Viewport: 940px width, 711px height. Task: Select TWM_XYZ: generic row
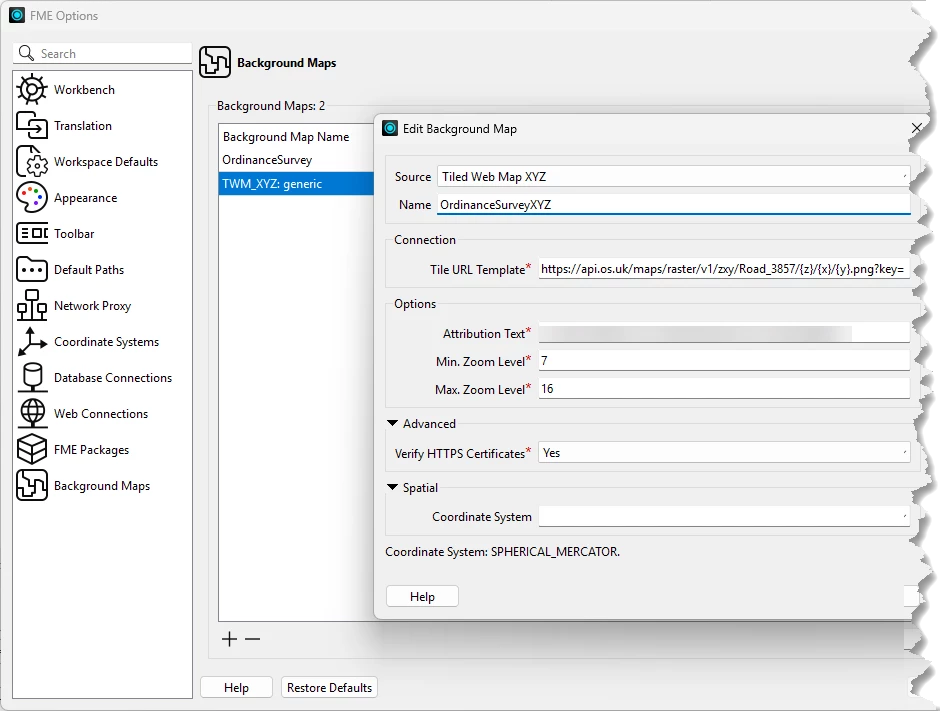(x=296, y=183)
